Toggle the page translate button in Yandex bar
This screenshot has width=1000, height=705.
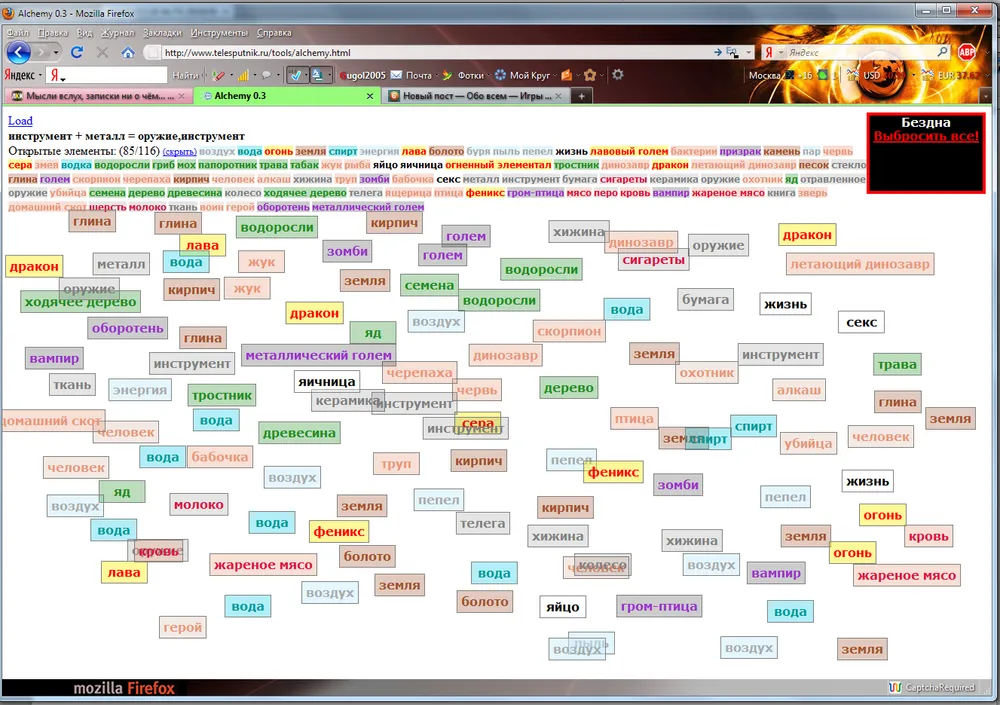[319, 75]
